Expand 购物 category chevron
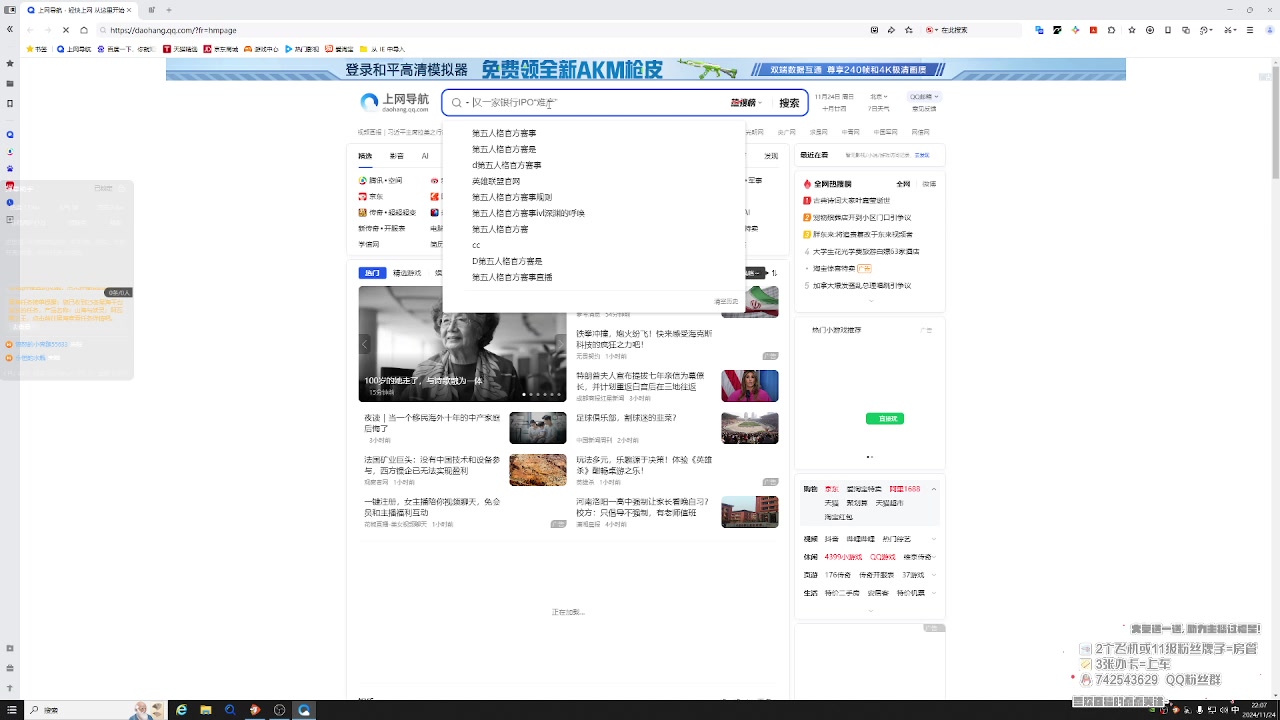This screenshot has height=720, width=1280. click(x=934, y=489)
